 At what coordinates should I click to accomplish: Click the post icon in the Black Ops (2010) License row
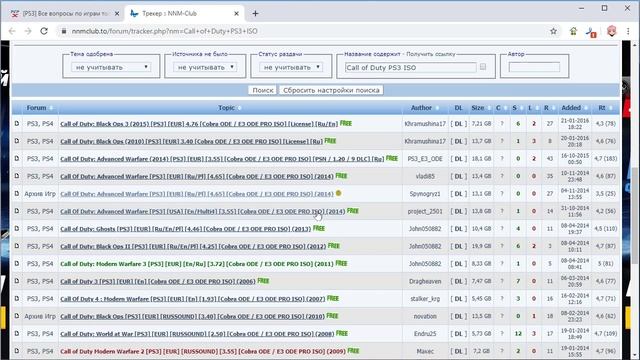(x=17, y=141)
